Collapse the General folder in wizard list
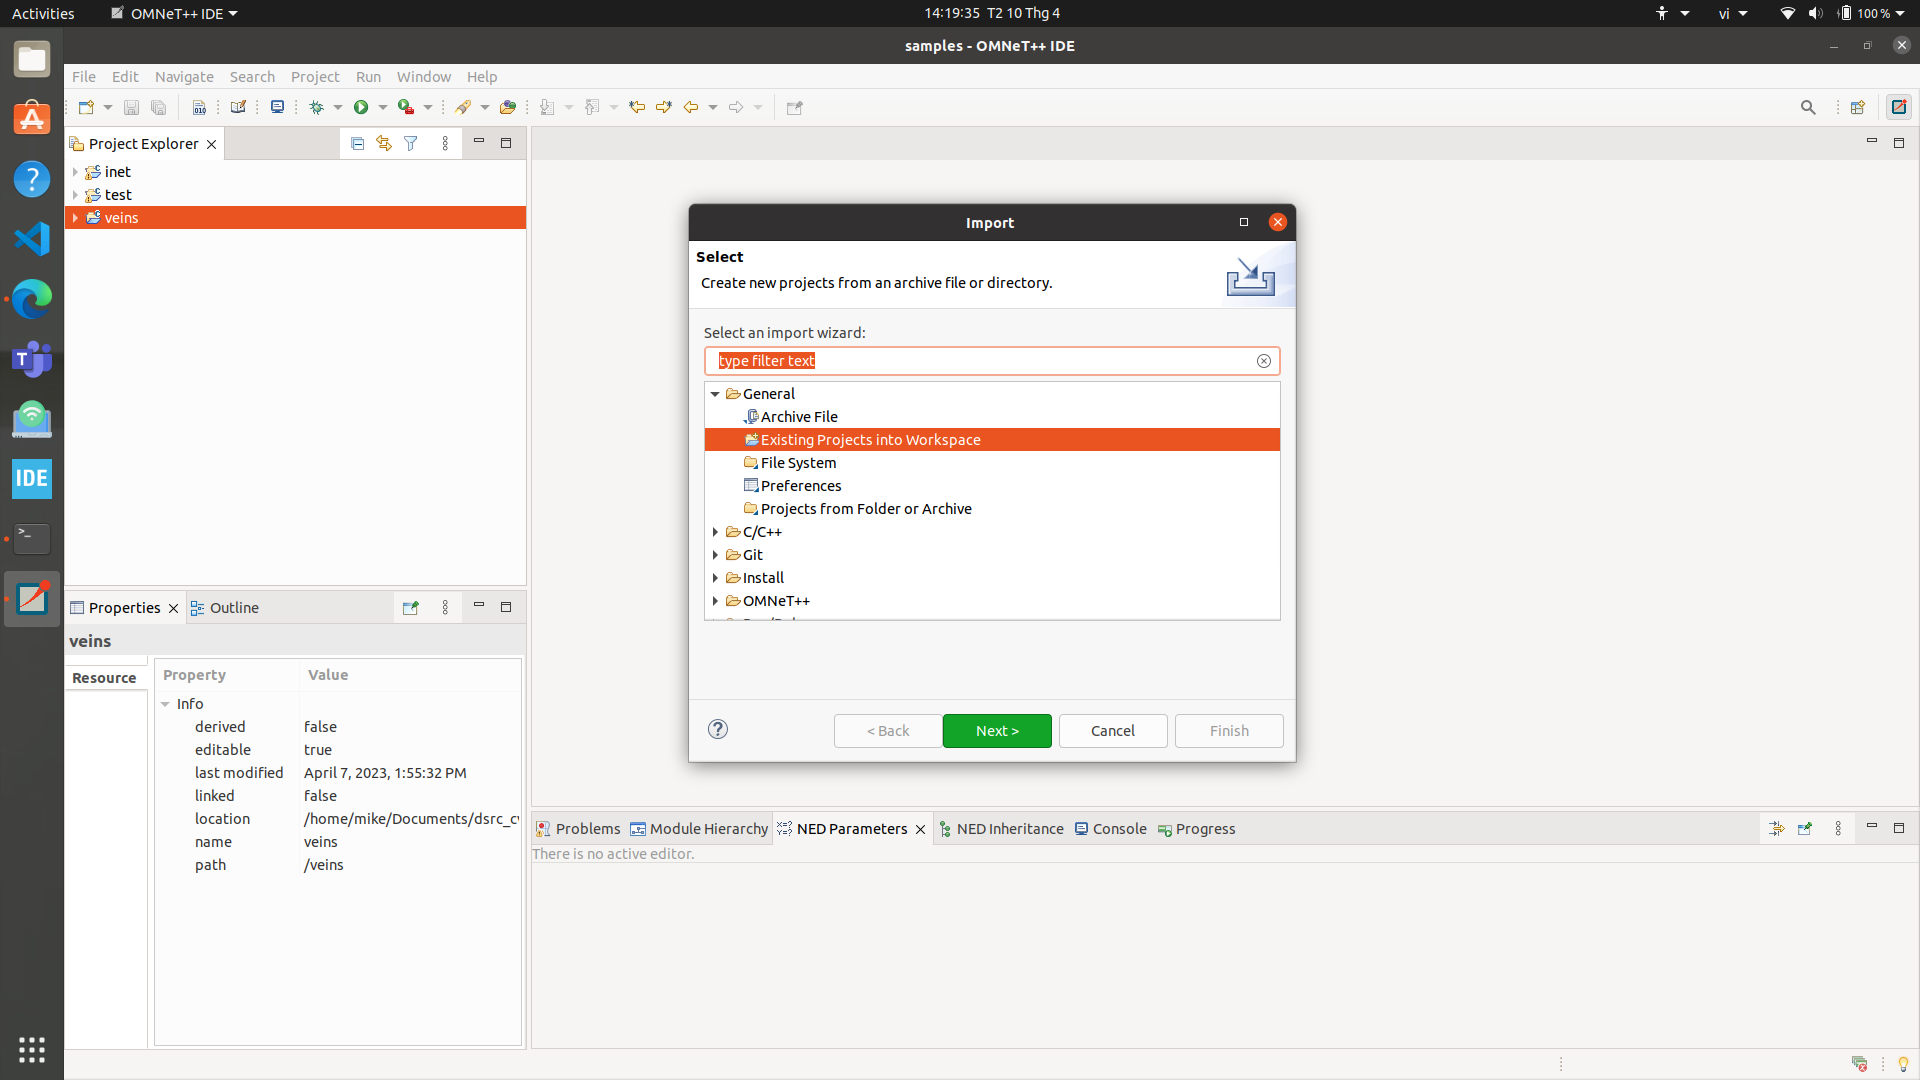The image size is (1920, 1080). point(715,394)
